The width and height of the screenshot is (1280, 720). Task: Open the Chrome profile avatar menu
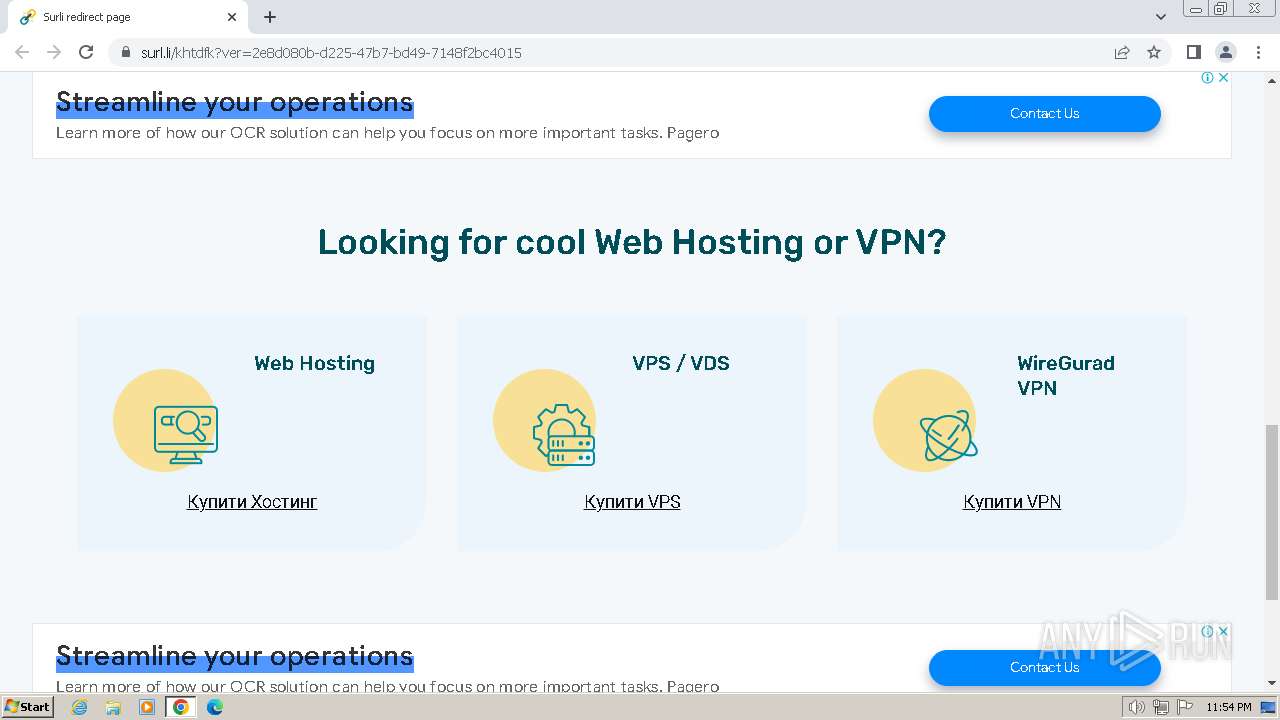click(x=1226, y=52)
